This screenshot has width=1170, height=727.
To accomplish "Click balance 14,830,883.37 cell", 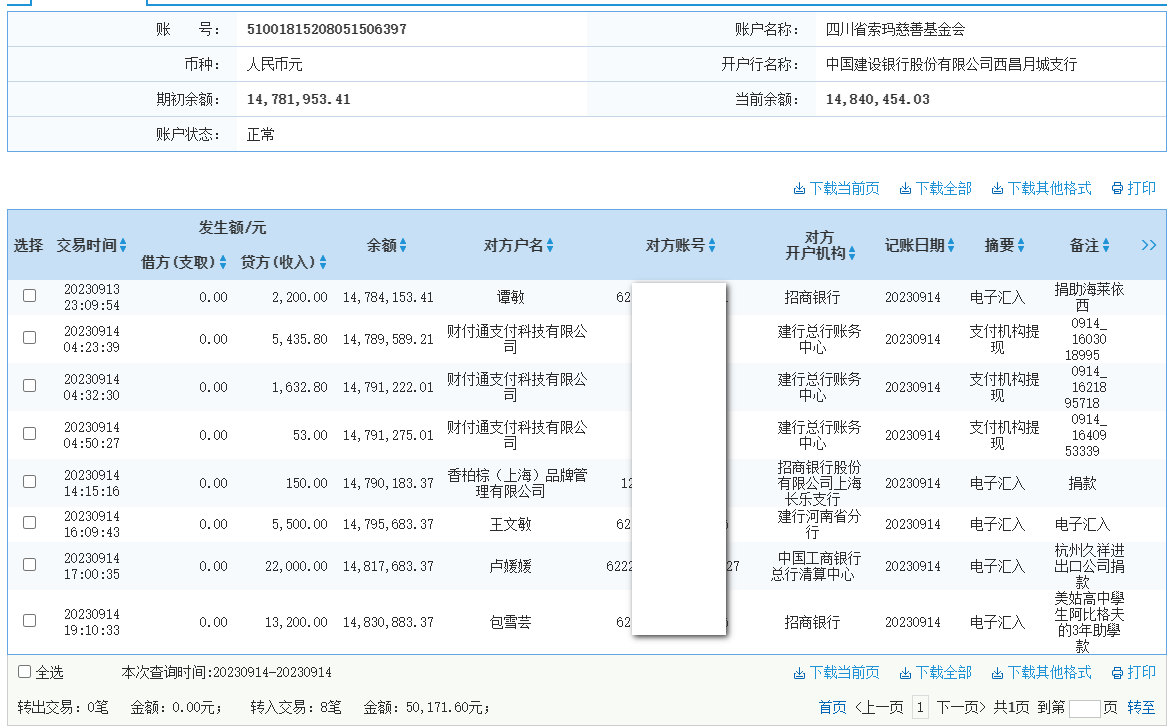I will click(x=388, y=623).
